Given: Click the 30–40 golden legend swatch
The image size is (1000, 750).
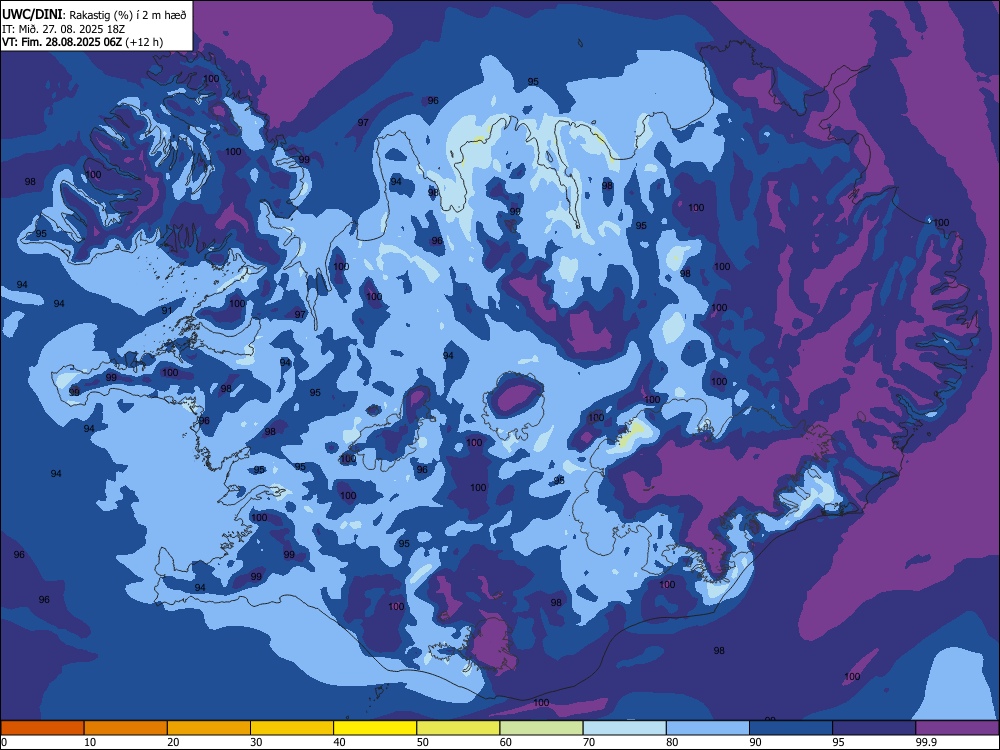Looking at the screenshot, I should point(292,728).
